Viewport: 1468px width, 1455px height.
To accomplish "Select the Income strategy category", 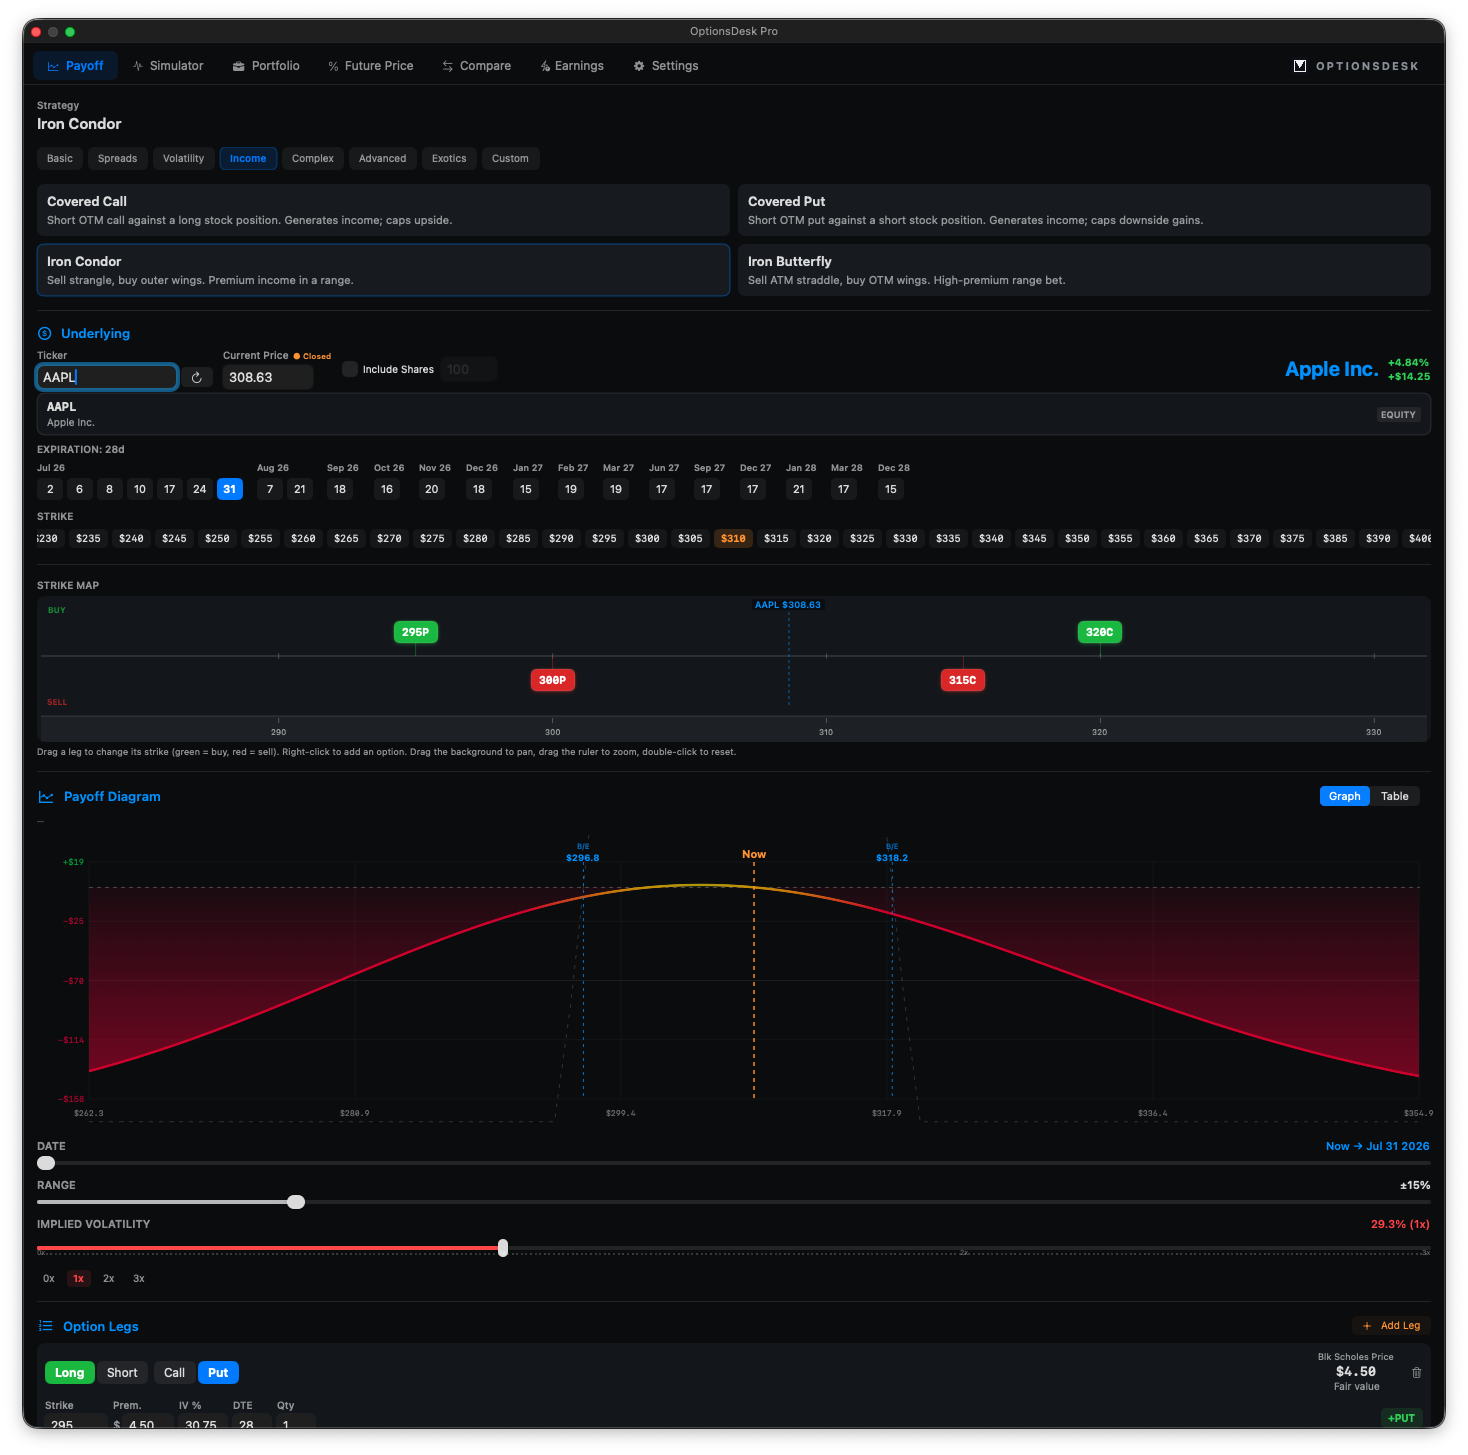I will 248,158.
